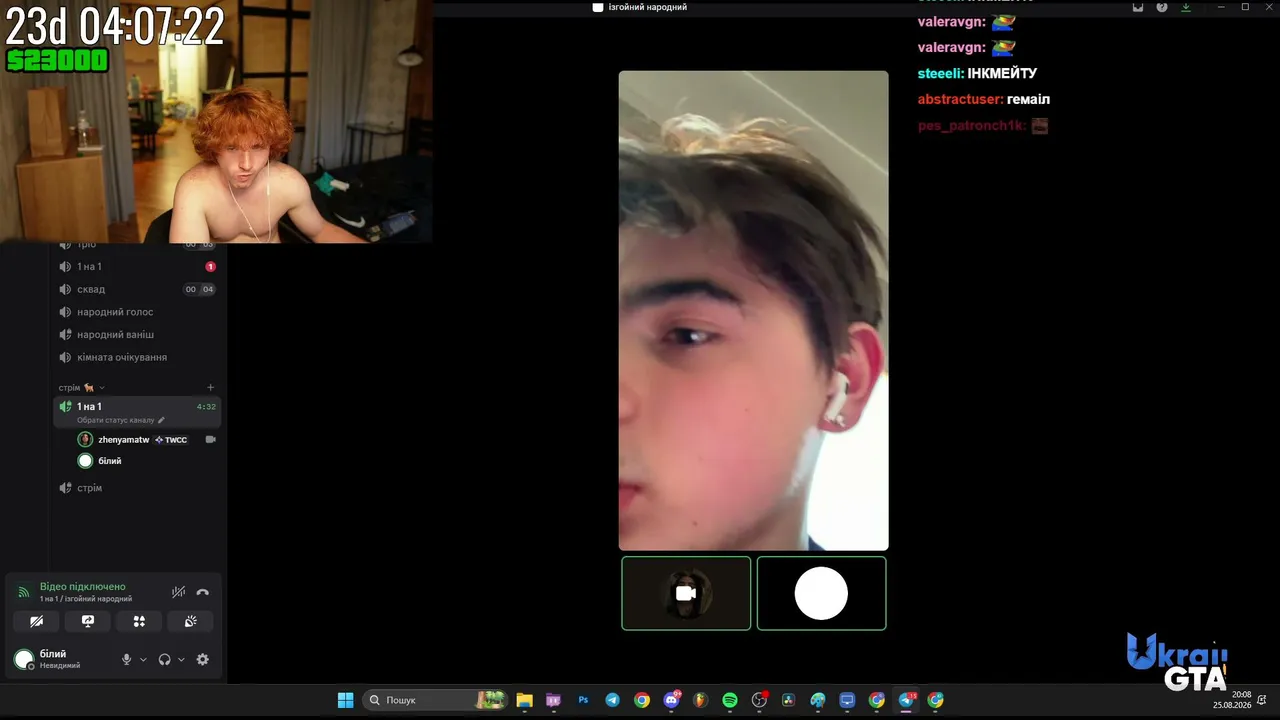This screenshot has height=720, width=1280.
Task: Select the main video call feed
Action: pos(753,310)
